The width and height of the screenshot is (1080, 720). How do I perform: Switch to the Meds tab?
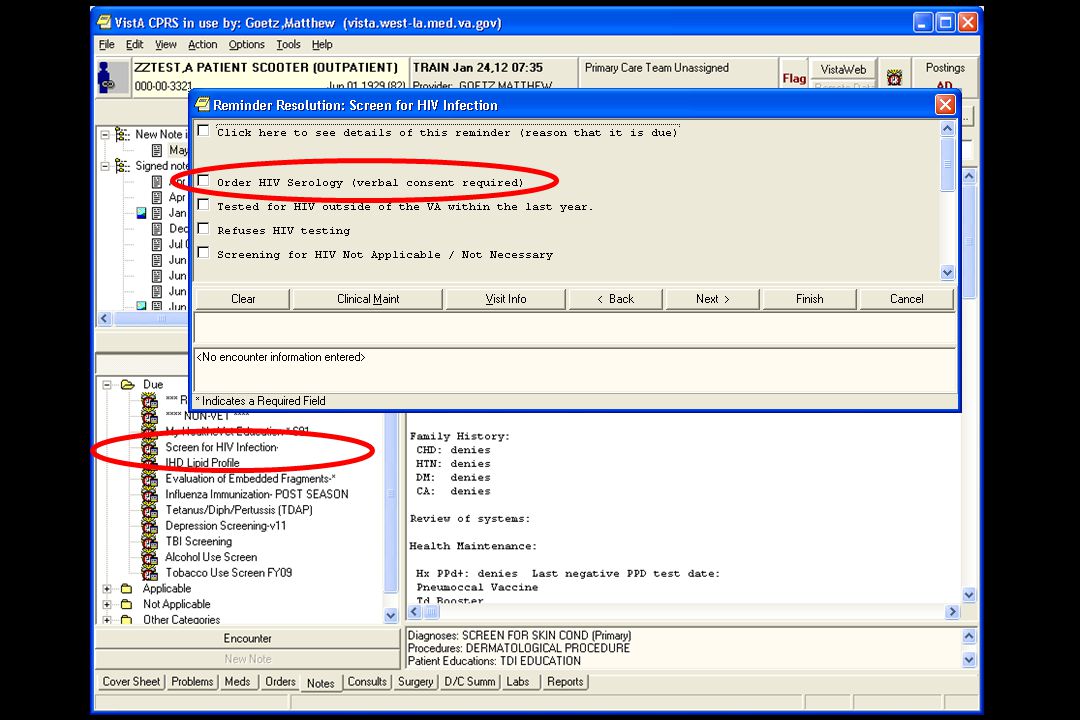click(x=238, y=681)
